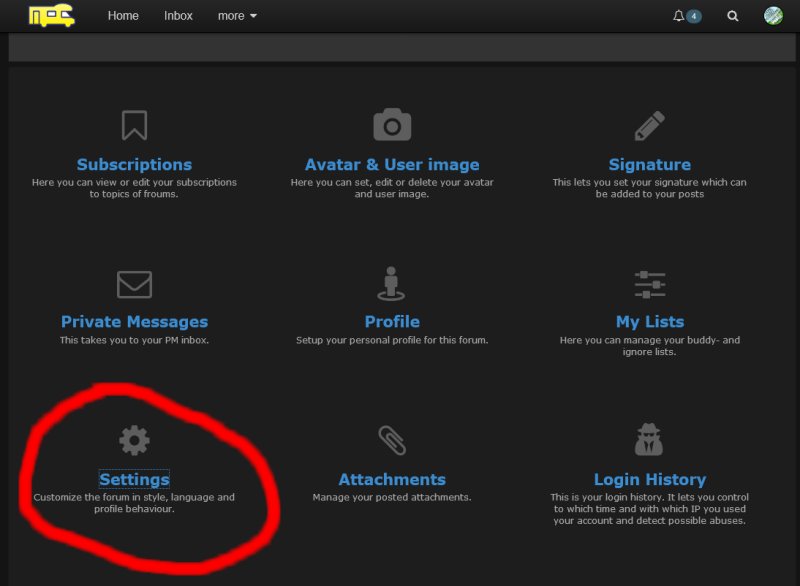Click the Subscriptions bookmark icon
Screen dimensions: 800x586
(134, 125)
